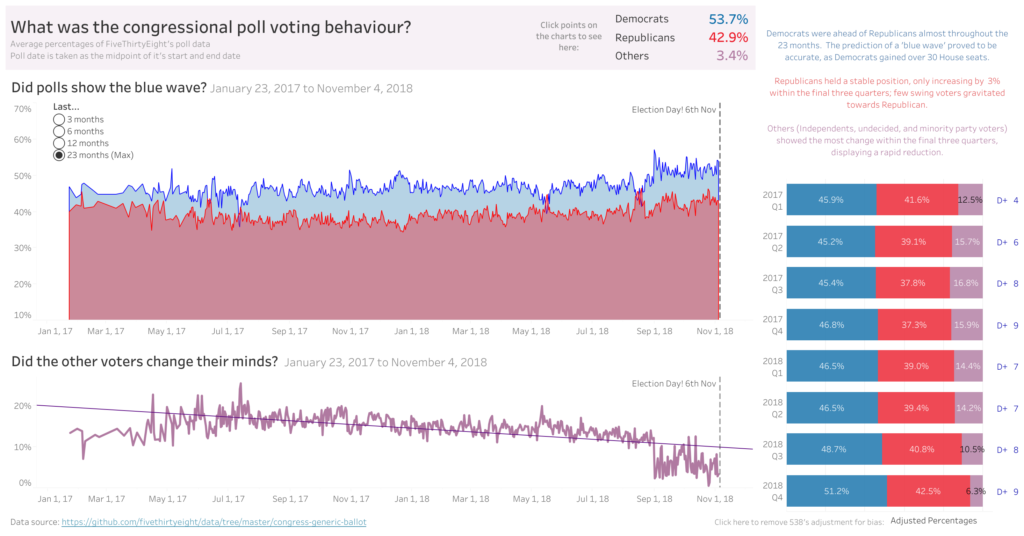Click the 2018 Q4 Republicans red bar
The width and height of the screenshot is (1024, 536).
[926, 491]
